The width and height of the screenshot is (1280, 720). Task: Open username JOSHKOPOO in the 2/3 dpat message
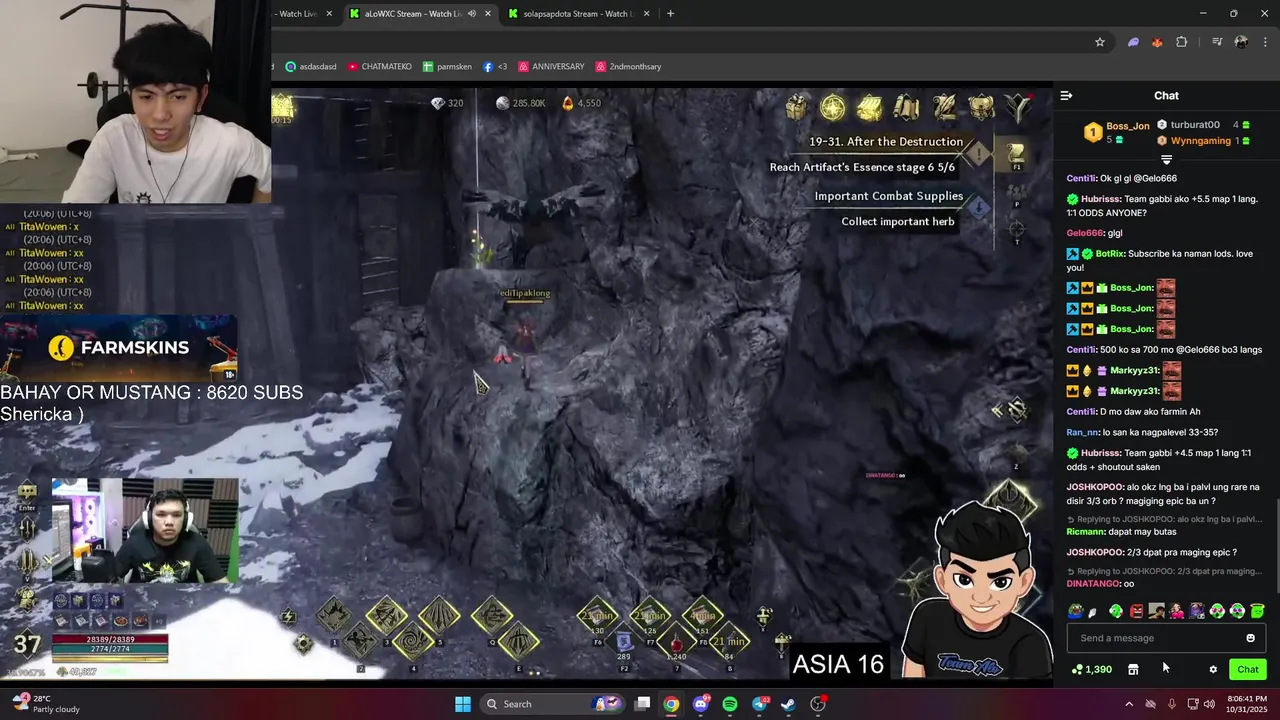click(1095, 552)
